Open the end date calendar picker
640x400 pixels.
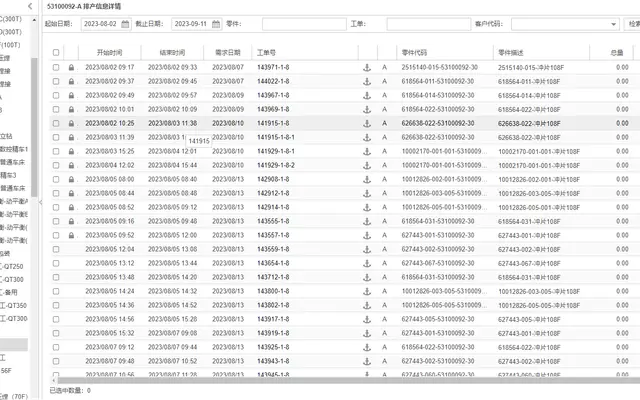coord(216,24)
